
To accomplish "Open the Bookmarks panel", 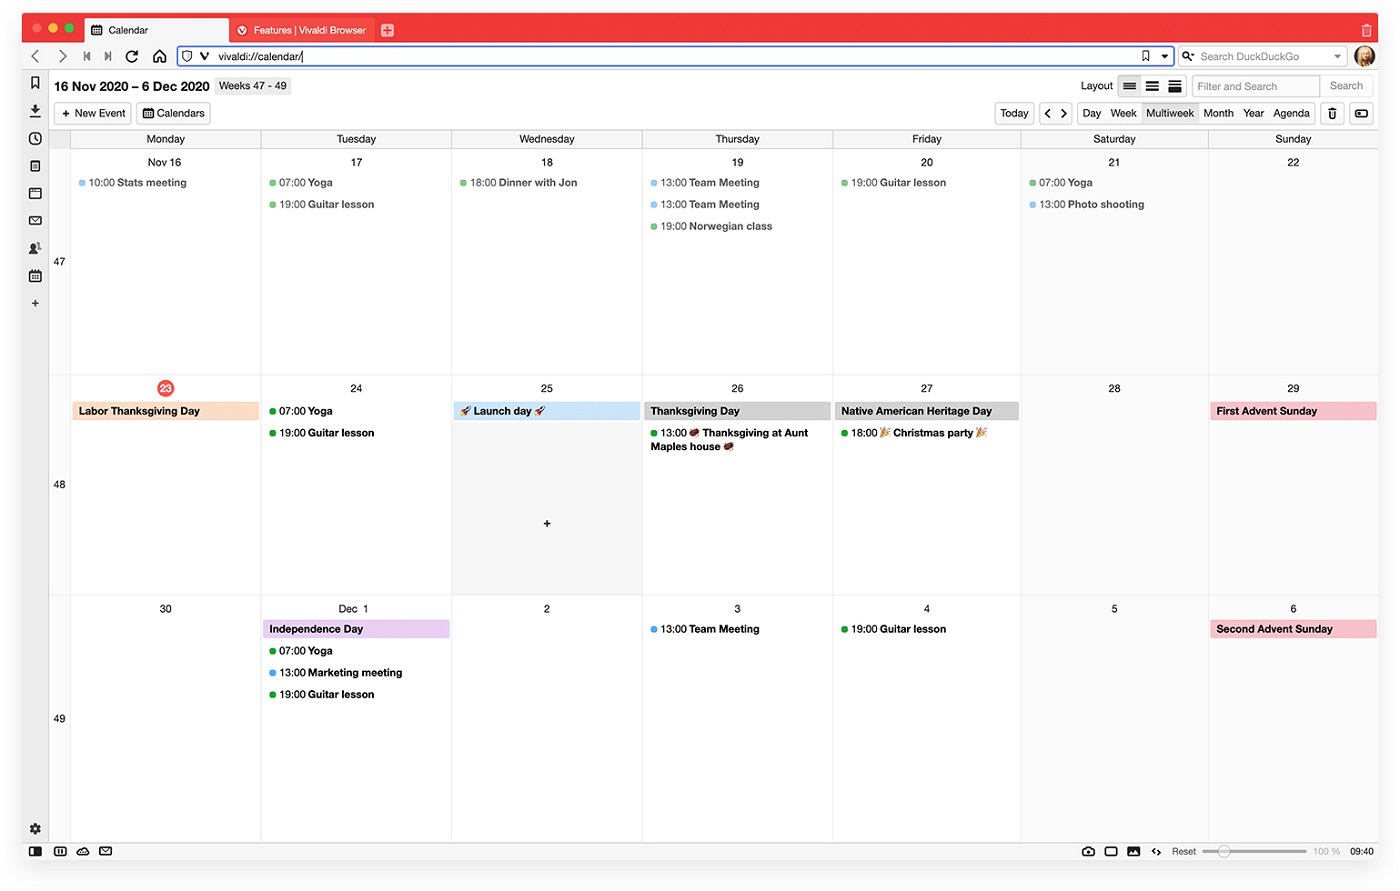I will click(x=35, y=83).
